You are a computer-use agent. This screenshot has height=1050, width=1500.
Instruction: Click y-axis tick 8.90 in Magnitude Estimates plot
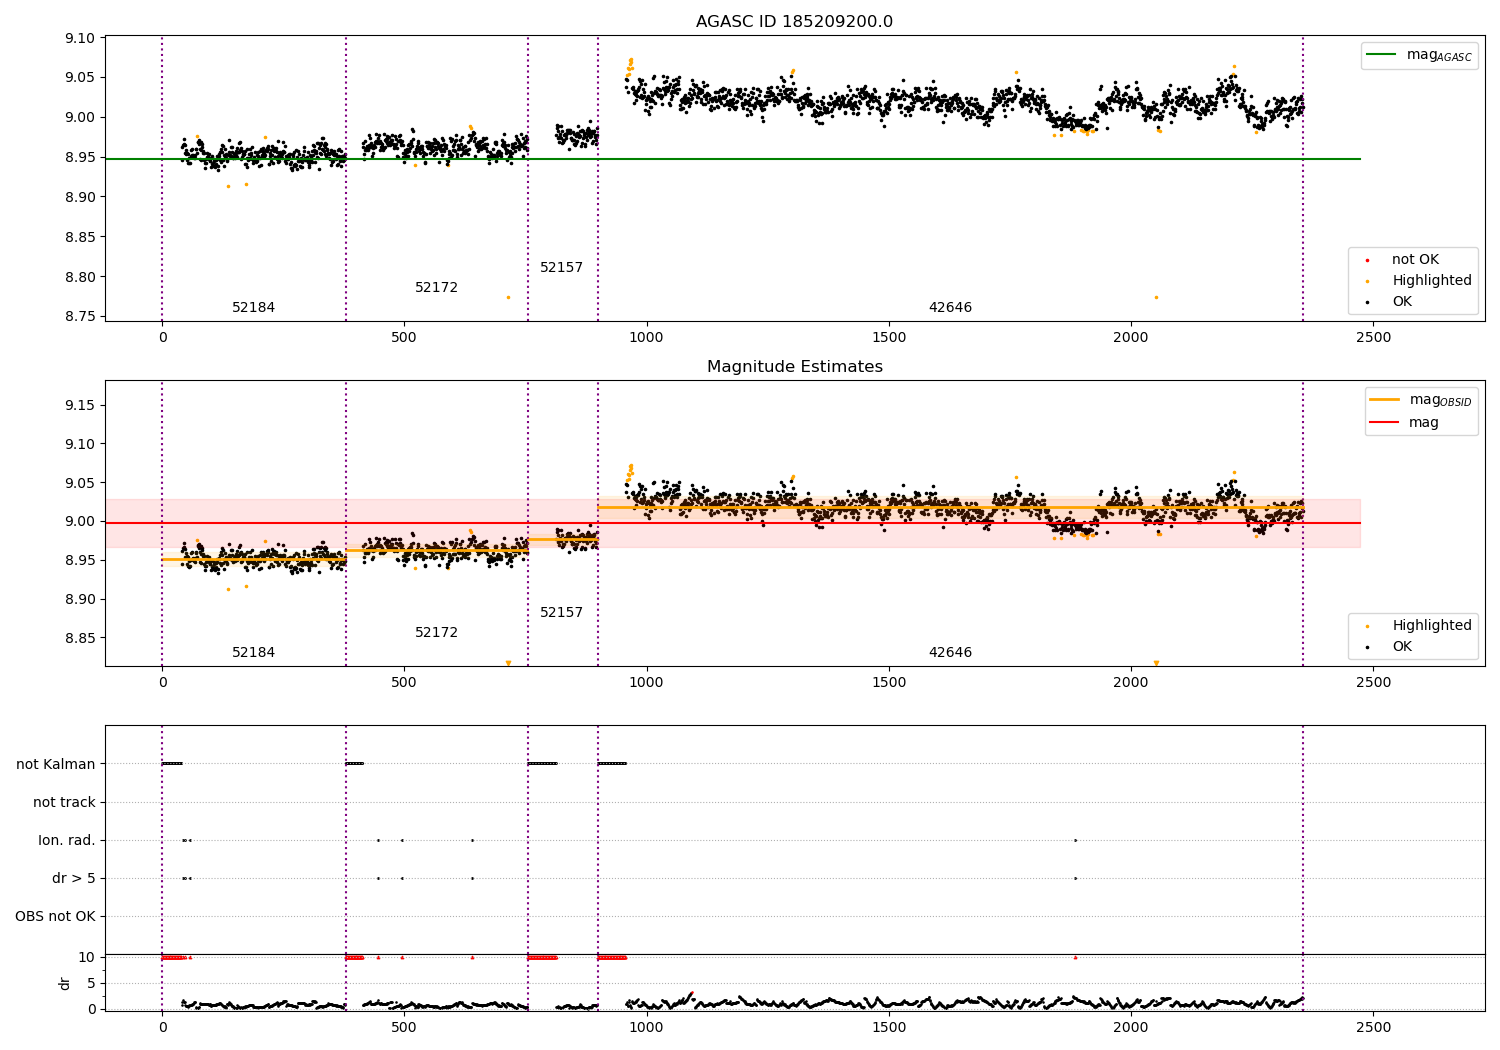(80, 599)
